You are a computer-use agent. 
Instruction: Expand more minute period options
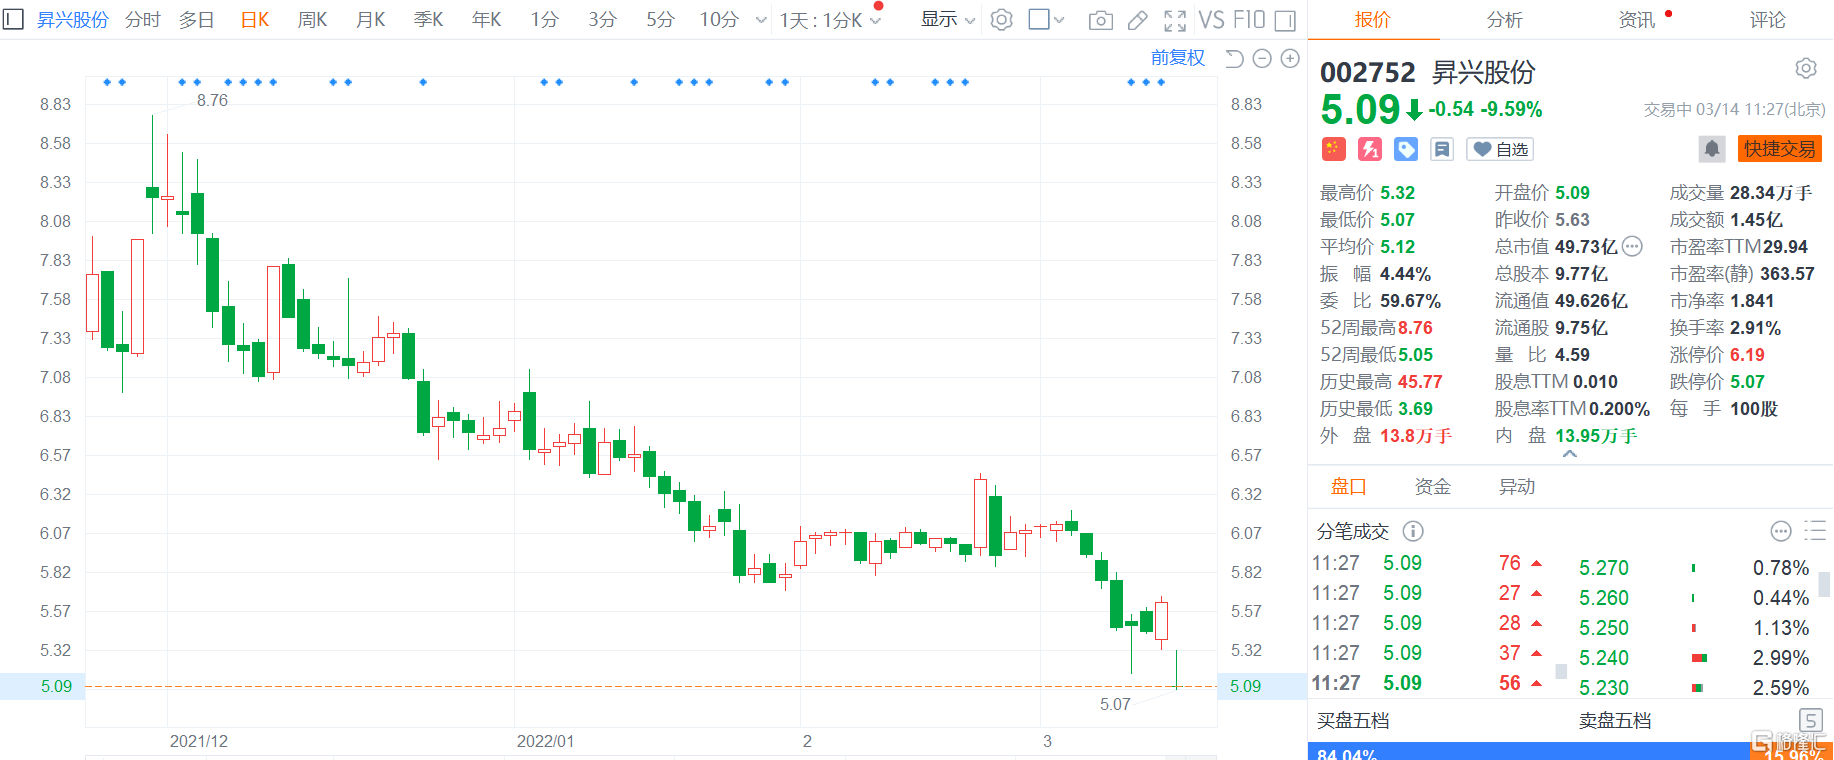click(x=761, y=20)
